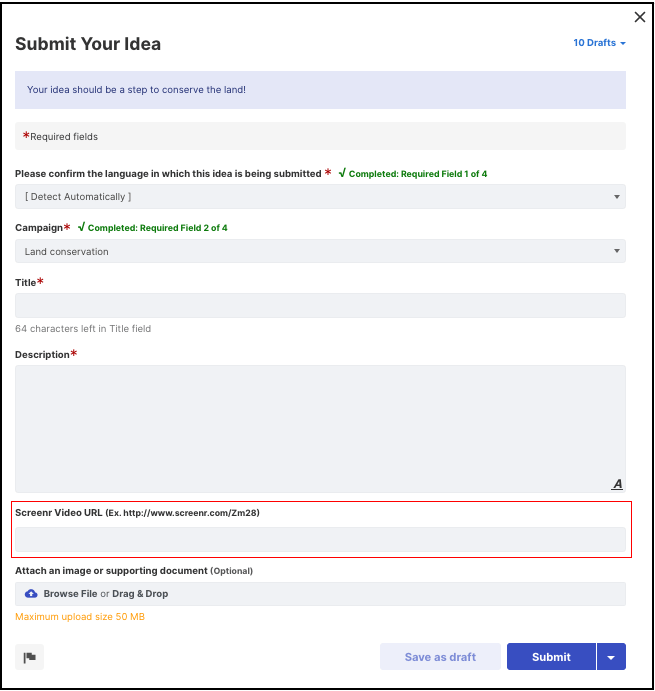The image size is (655, 691).
Task: Toggle the rich text formatting icon
Action: point(617,484)
